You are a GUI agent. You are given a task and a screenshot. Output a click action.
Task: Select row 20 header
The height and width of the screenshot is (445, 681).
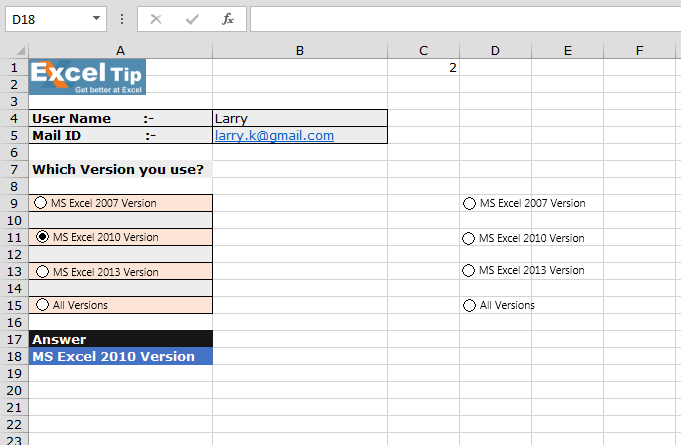point(14,390)
